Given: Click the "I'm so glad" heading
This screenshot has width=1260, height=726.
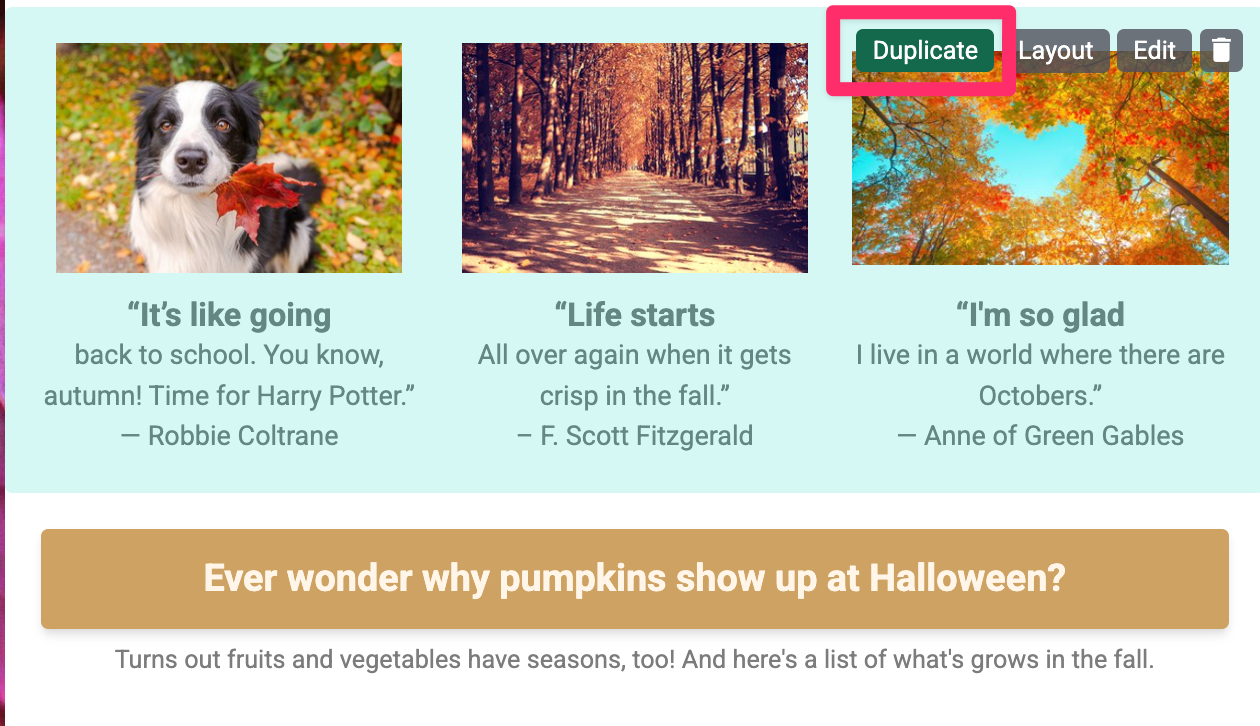Looking at the screenshot, I should point(1040,315).
